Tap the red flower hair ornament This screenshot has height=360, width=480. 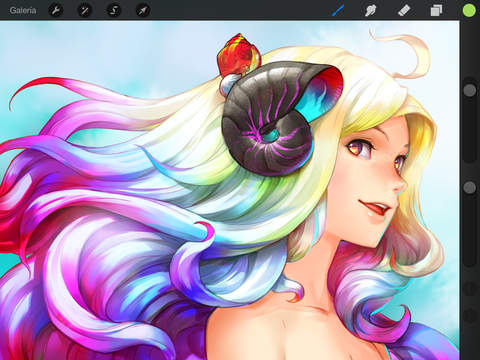[238, 55]
